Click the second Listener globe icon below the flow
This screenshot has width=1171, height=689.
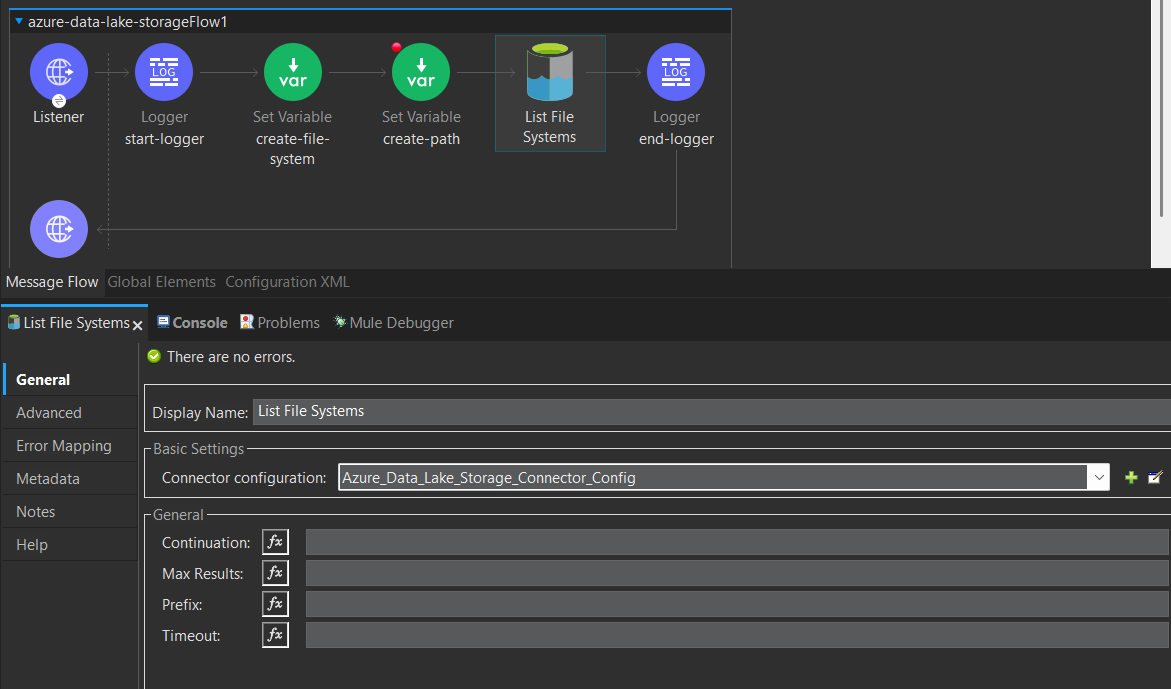click(x=58, y=228)
